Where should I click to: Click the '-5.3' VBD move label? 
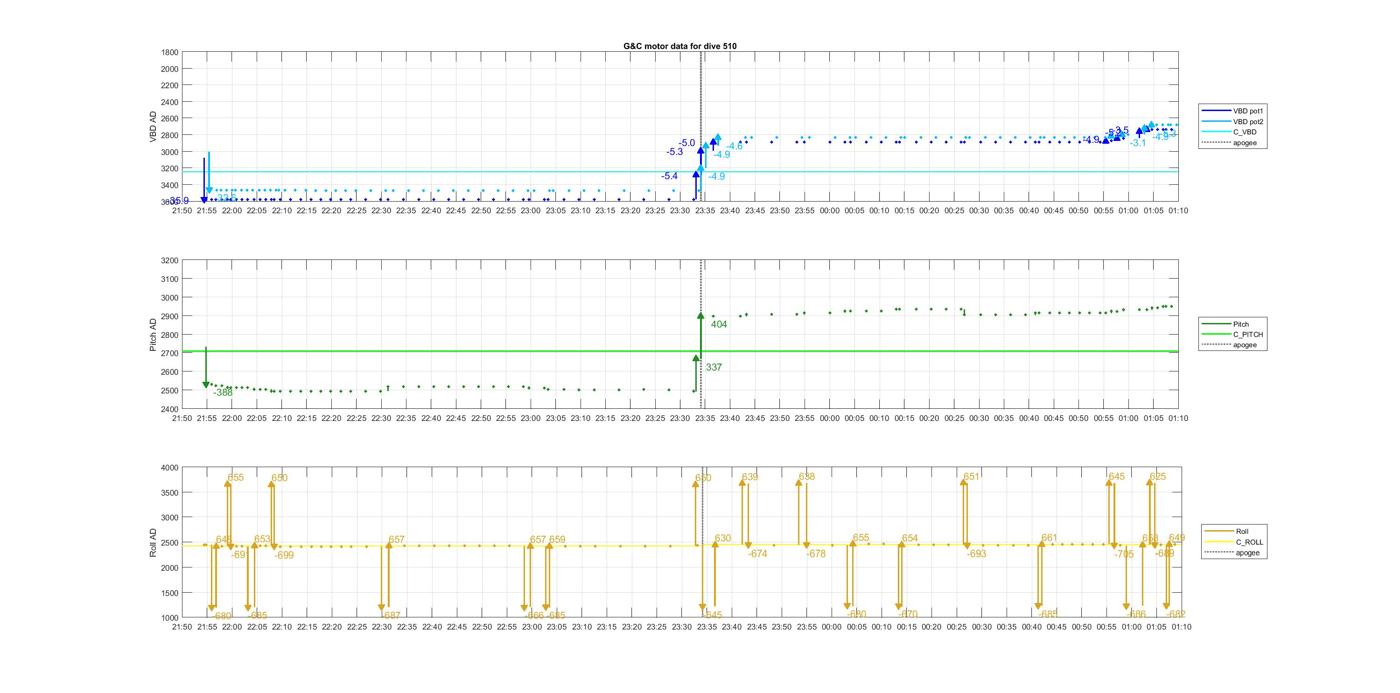pos(674,152)
